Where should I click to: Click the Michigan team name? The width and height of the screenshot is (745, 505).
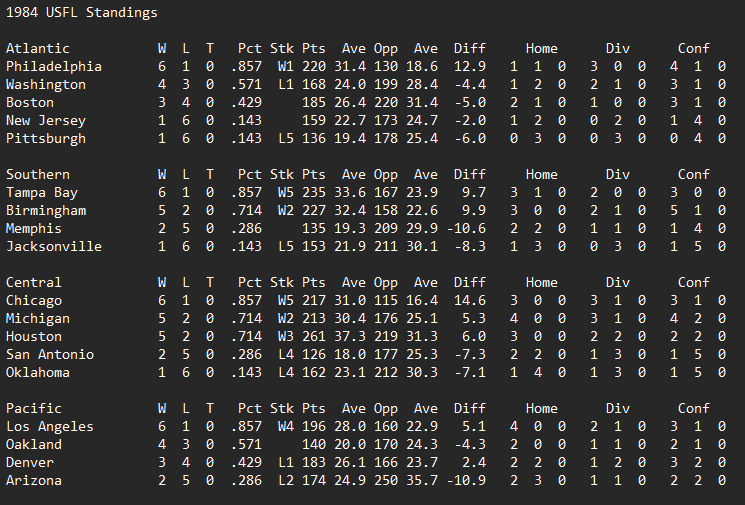pyautogui.click(x=37, y=319)
